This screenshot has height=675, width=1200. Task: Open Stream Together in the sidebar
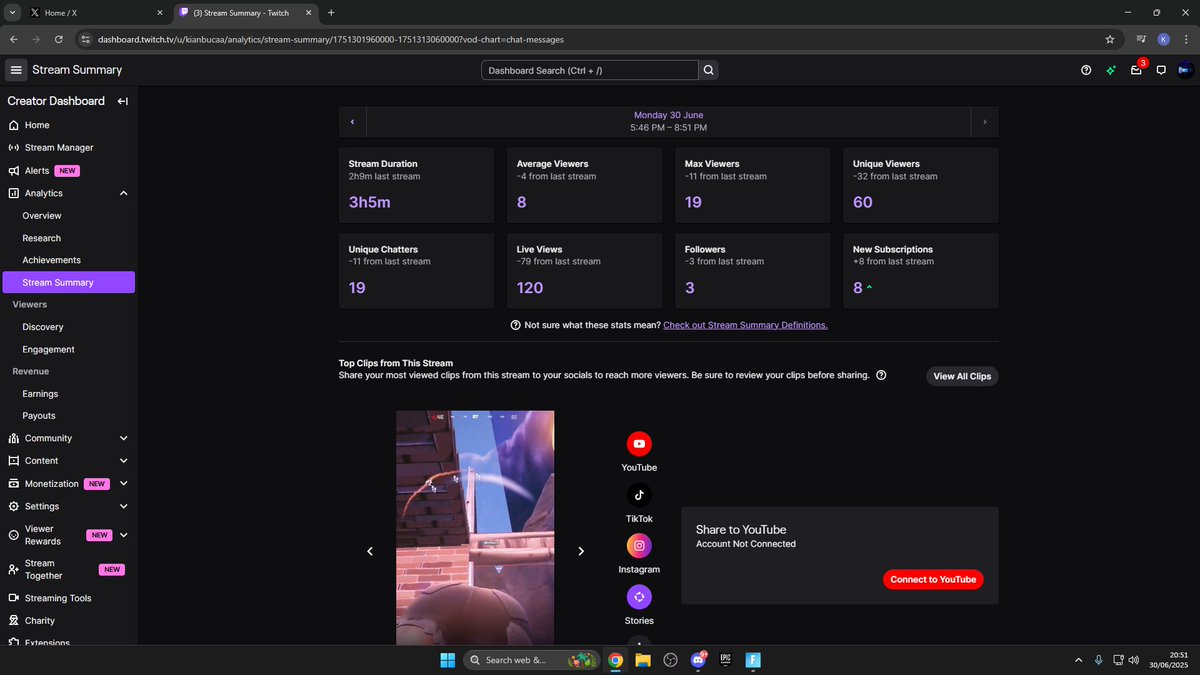click(x=68, y=569)
